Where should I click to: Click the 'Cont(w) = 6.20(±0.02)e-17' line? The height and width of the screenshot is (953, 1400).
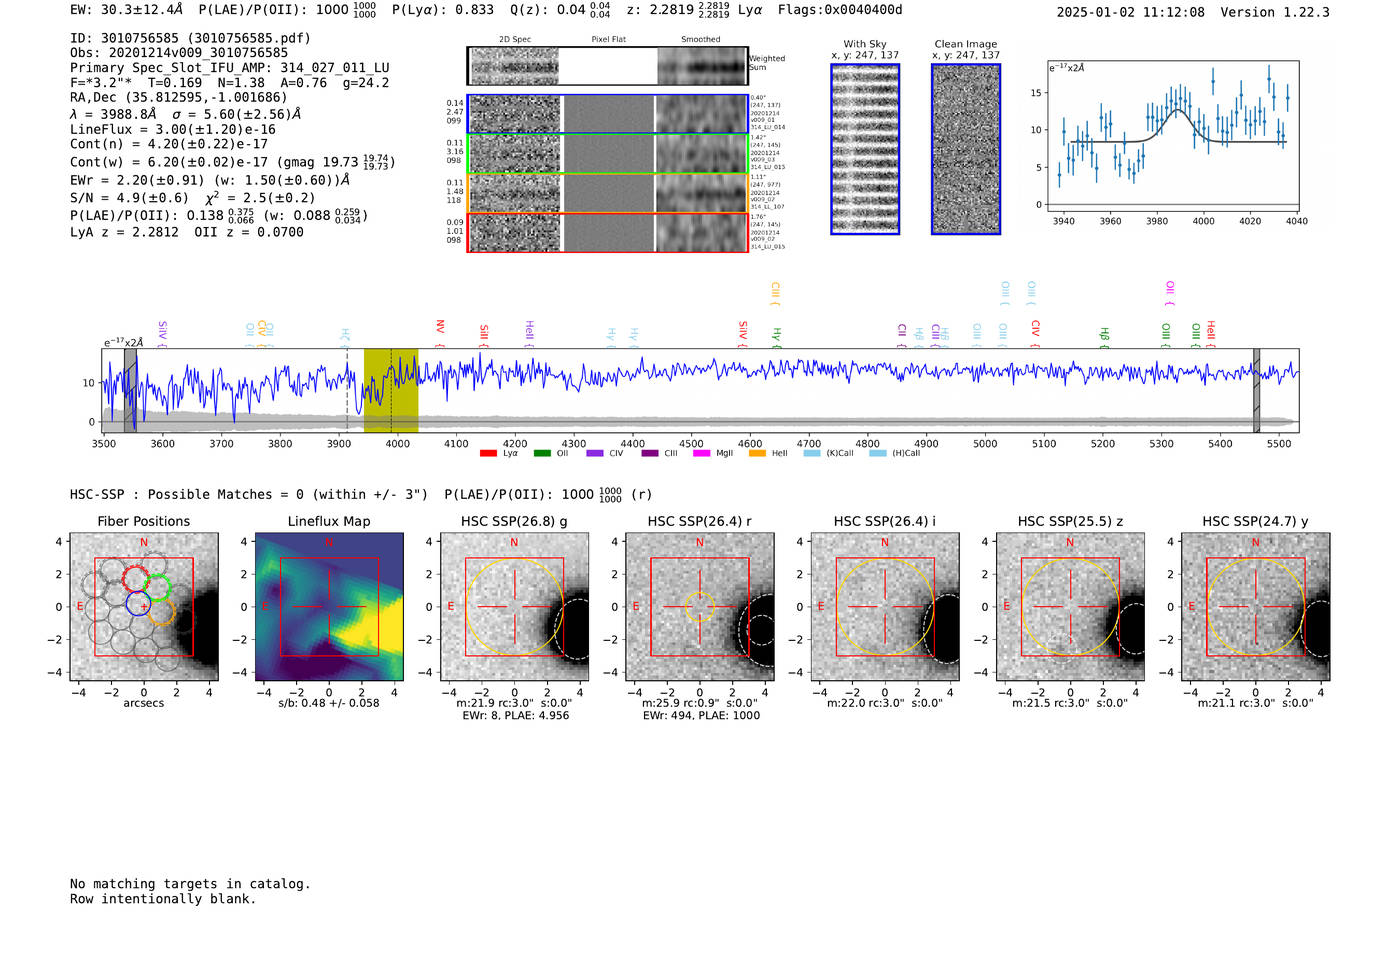[x=169, y=161]
